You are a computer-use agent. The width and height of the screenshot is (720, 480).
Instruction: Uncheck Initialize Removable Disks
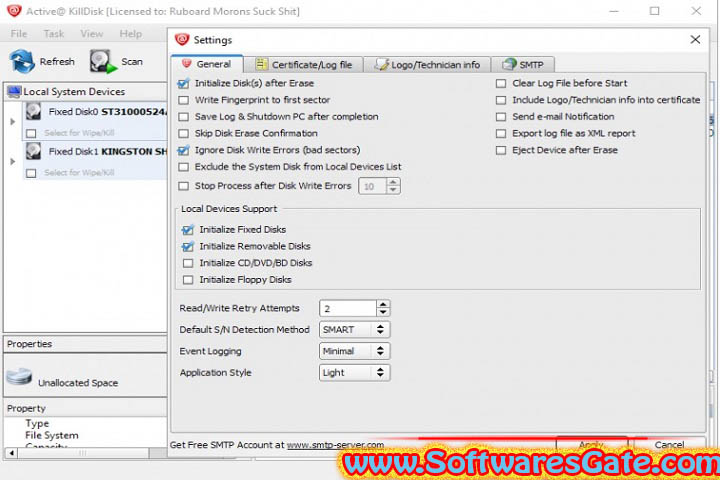[188, 247]
